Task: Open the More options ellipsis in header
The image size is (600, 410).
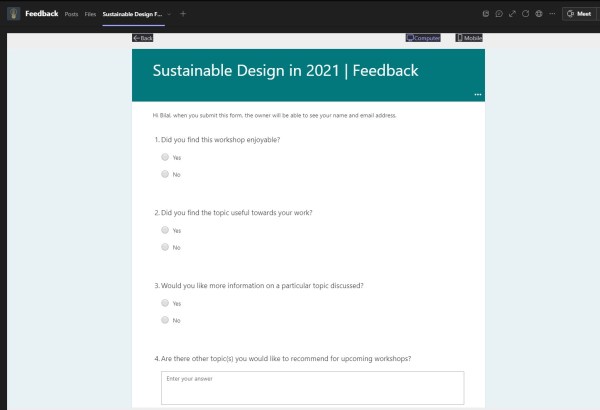Action: [x=552, y=14]
